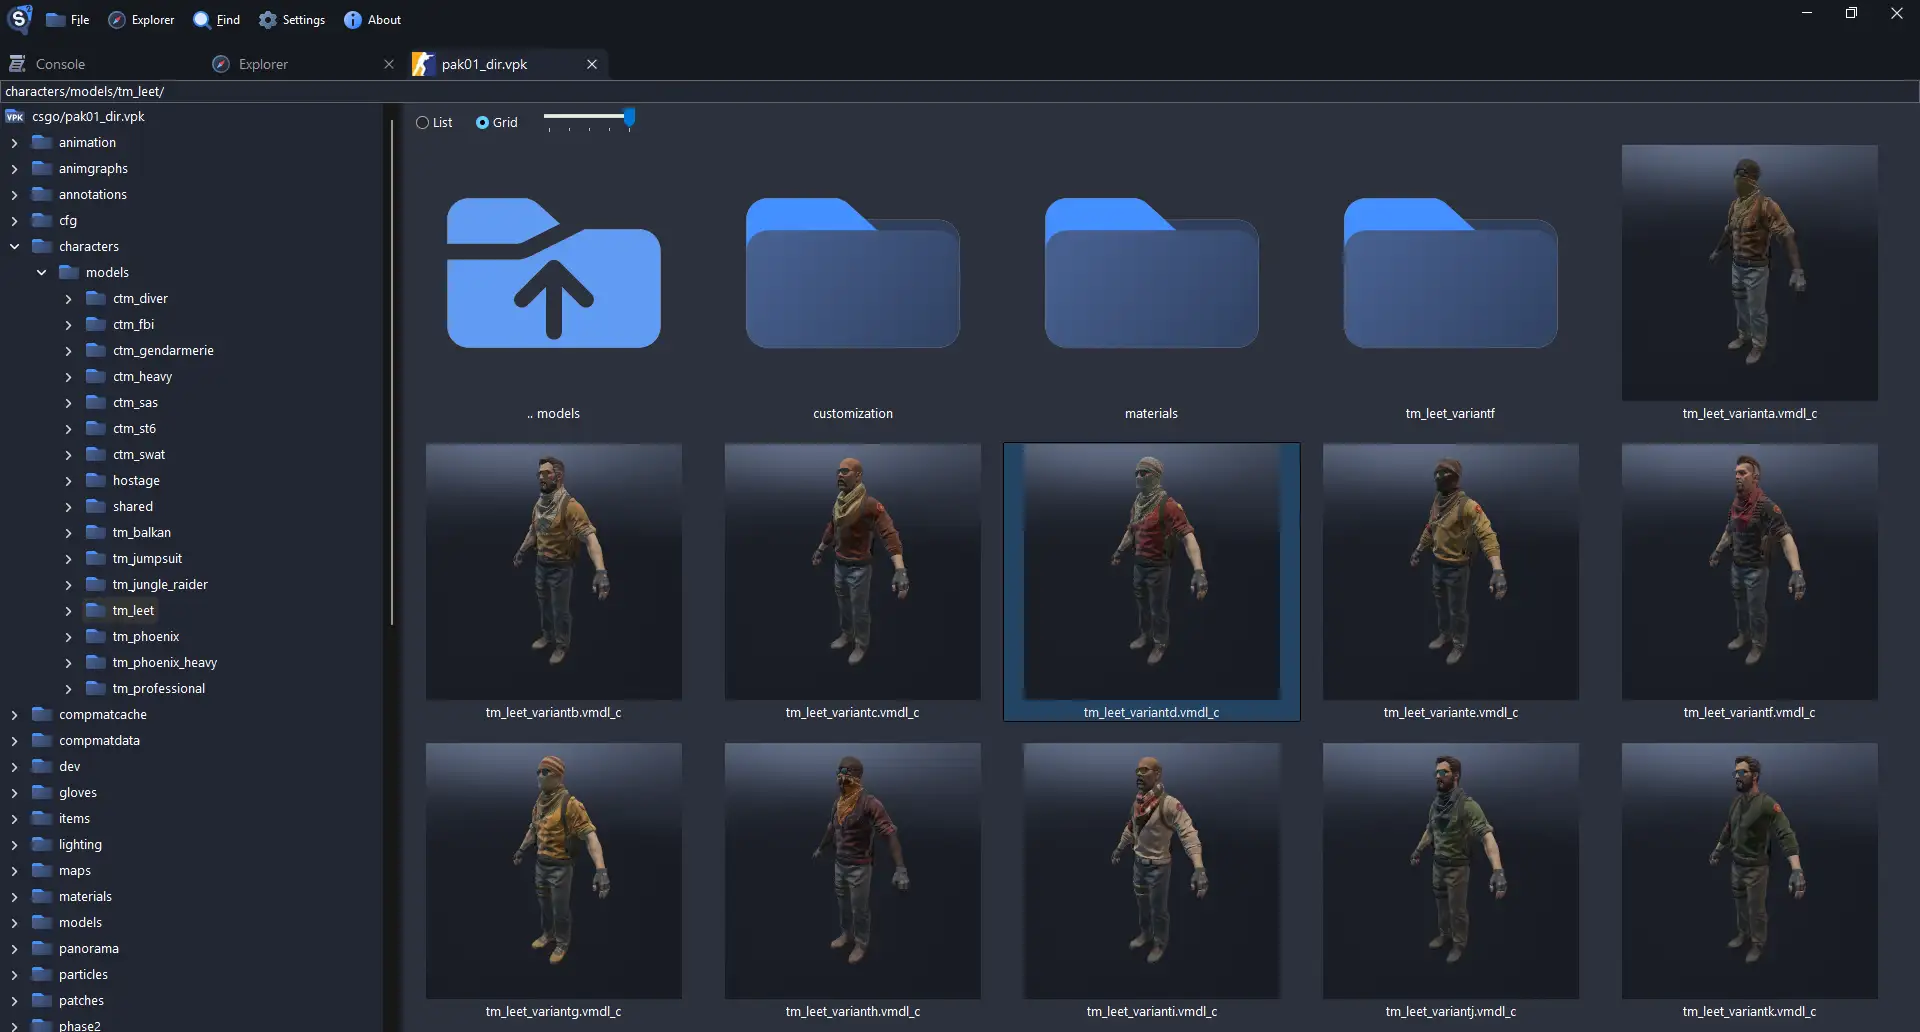
Task: Select the tm_leet_variantg.vmdl_c thumbnail
Action: (553, 871)
